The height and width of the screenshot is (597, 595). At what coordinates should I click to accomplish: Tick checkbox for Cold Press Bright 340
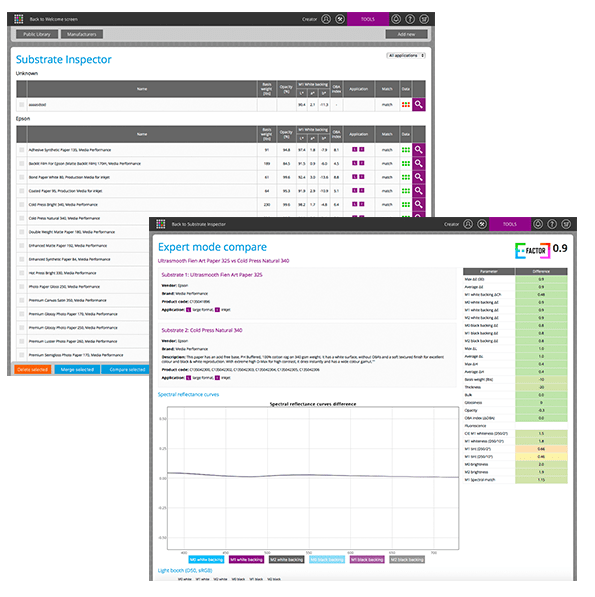click(x=22, y=204)
